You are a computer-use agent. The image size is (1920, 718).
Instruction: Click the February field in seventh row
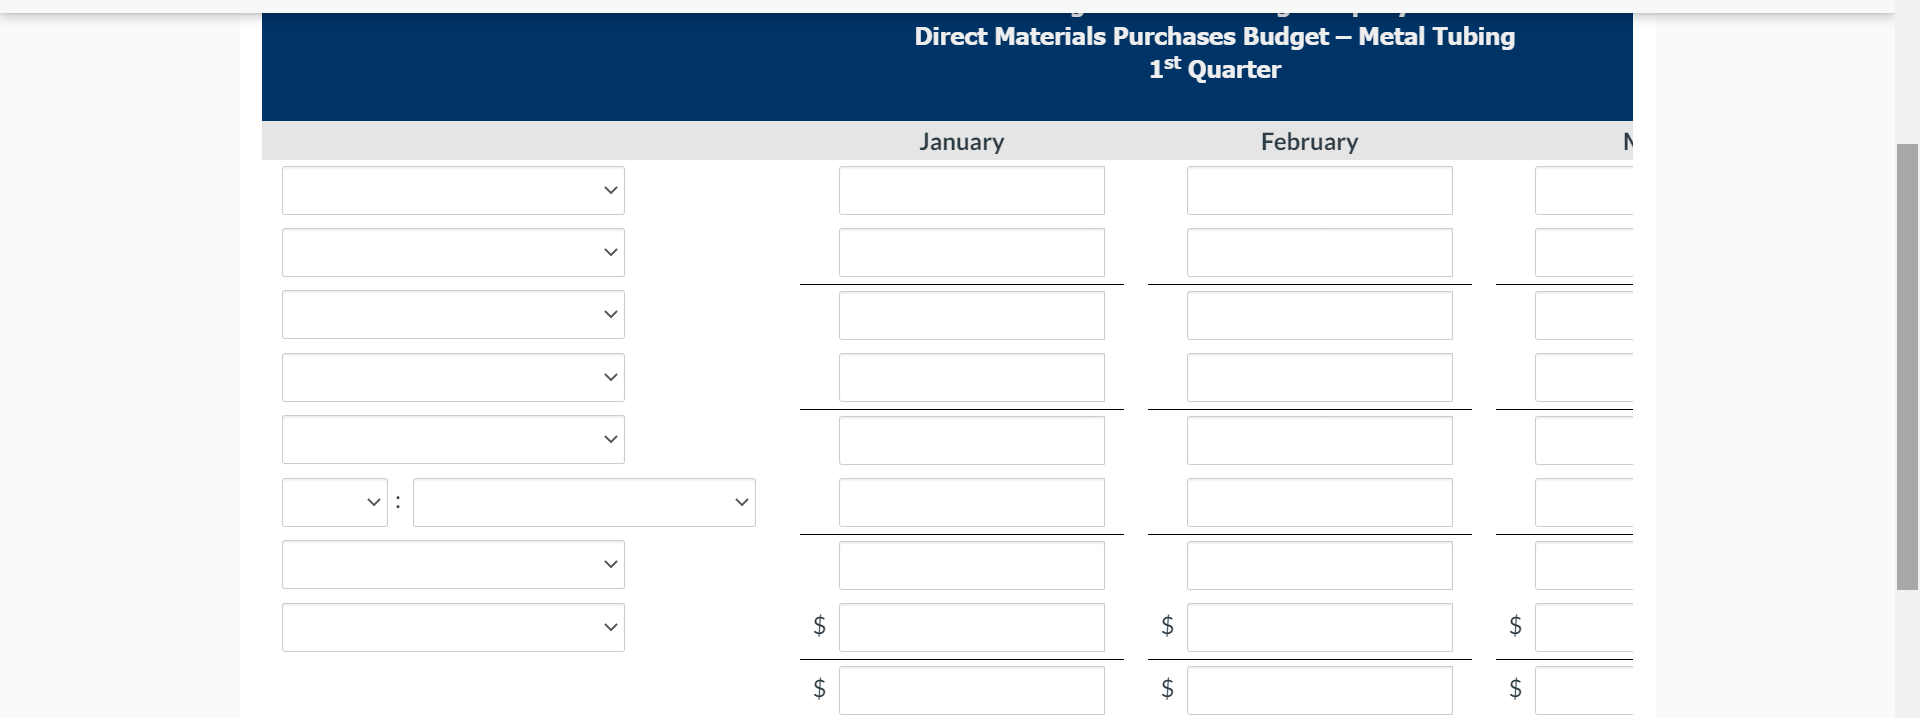tap(1320, 565)
